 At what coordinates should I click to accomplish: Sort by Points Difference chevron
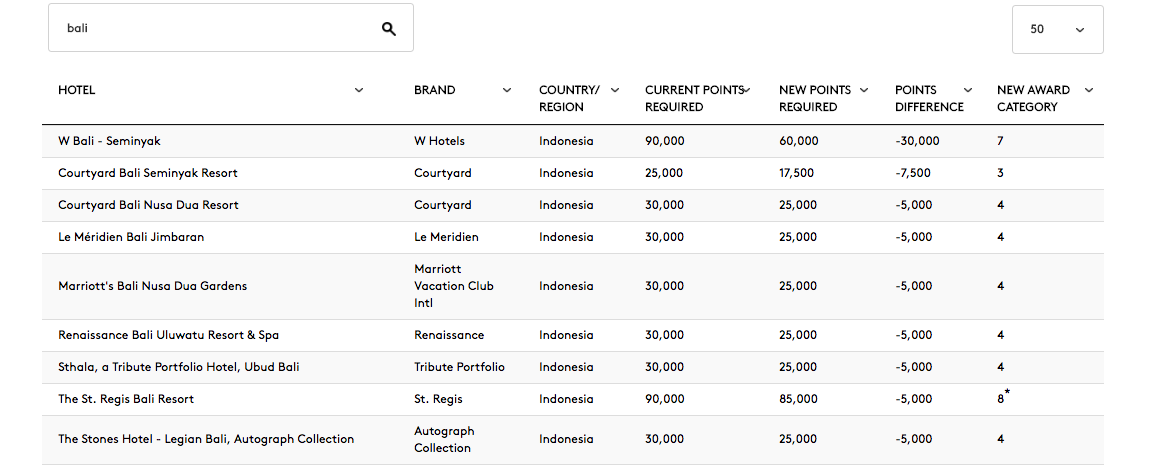[x=968, y=90]
